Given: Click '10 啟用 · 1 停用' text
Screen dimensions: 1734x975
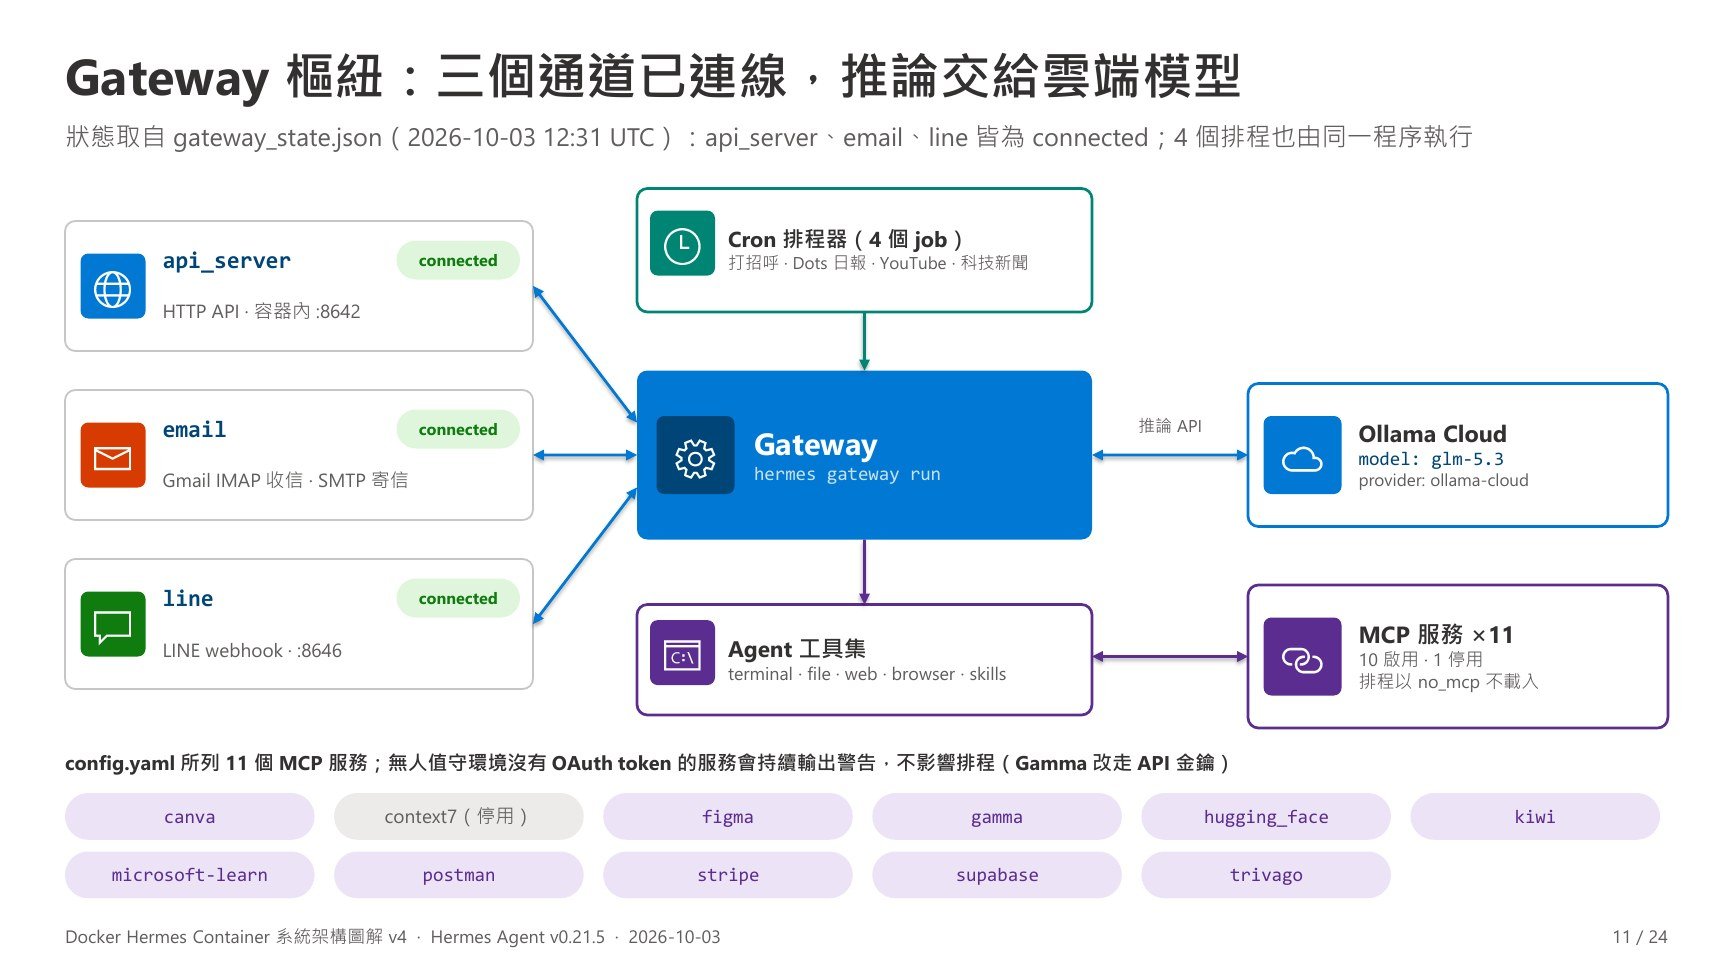Looking at the screenshot, I should 1420,659.
